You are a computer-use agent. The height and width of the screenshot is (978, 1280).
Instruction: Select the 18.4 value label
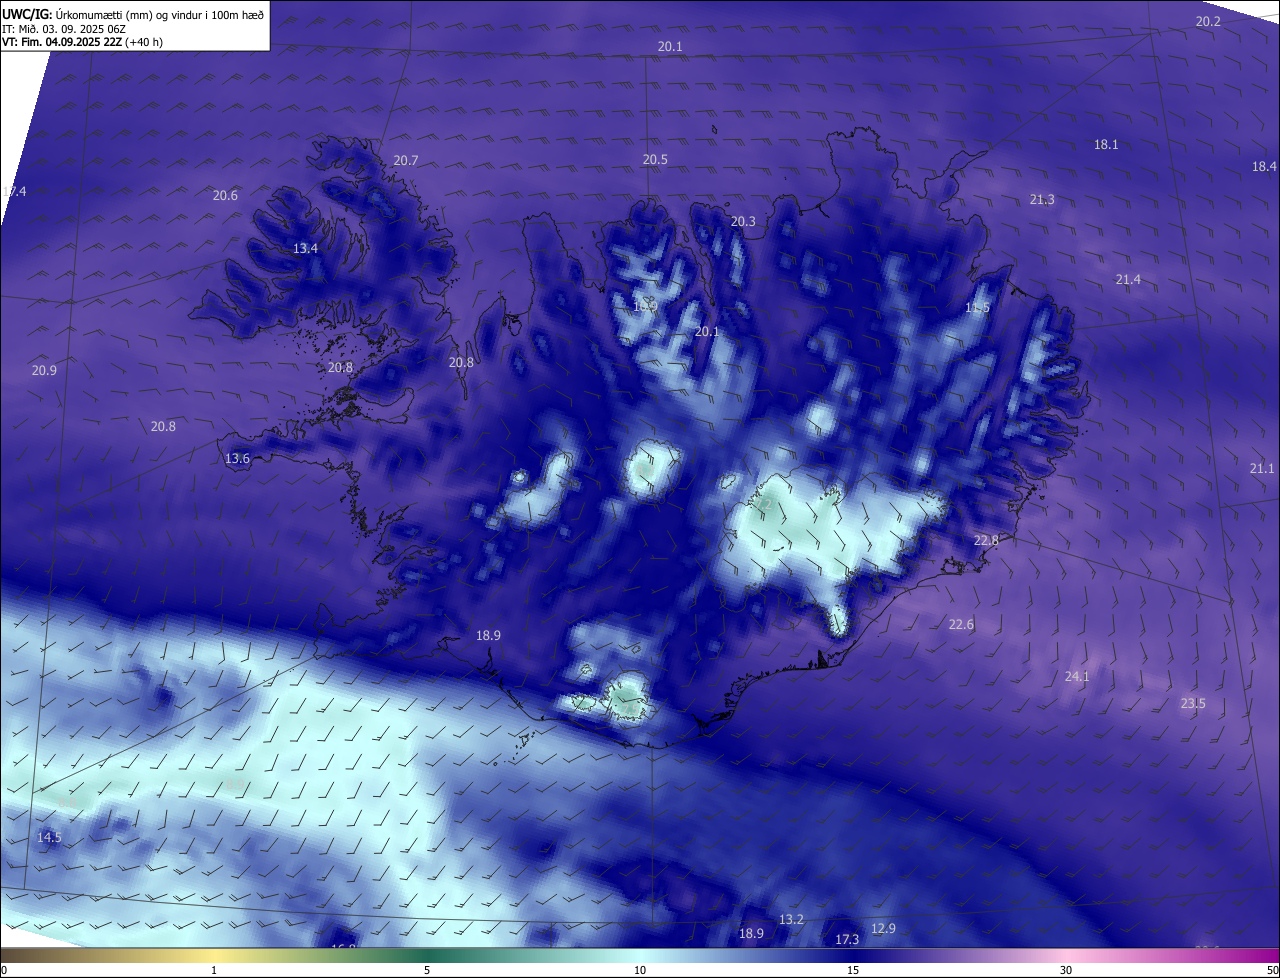(1264, 166)
